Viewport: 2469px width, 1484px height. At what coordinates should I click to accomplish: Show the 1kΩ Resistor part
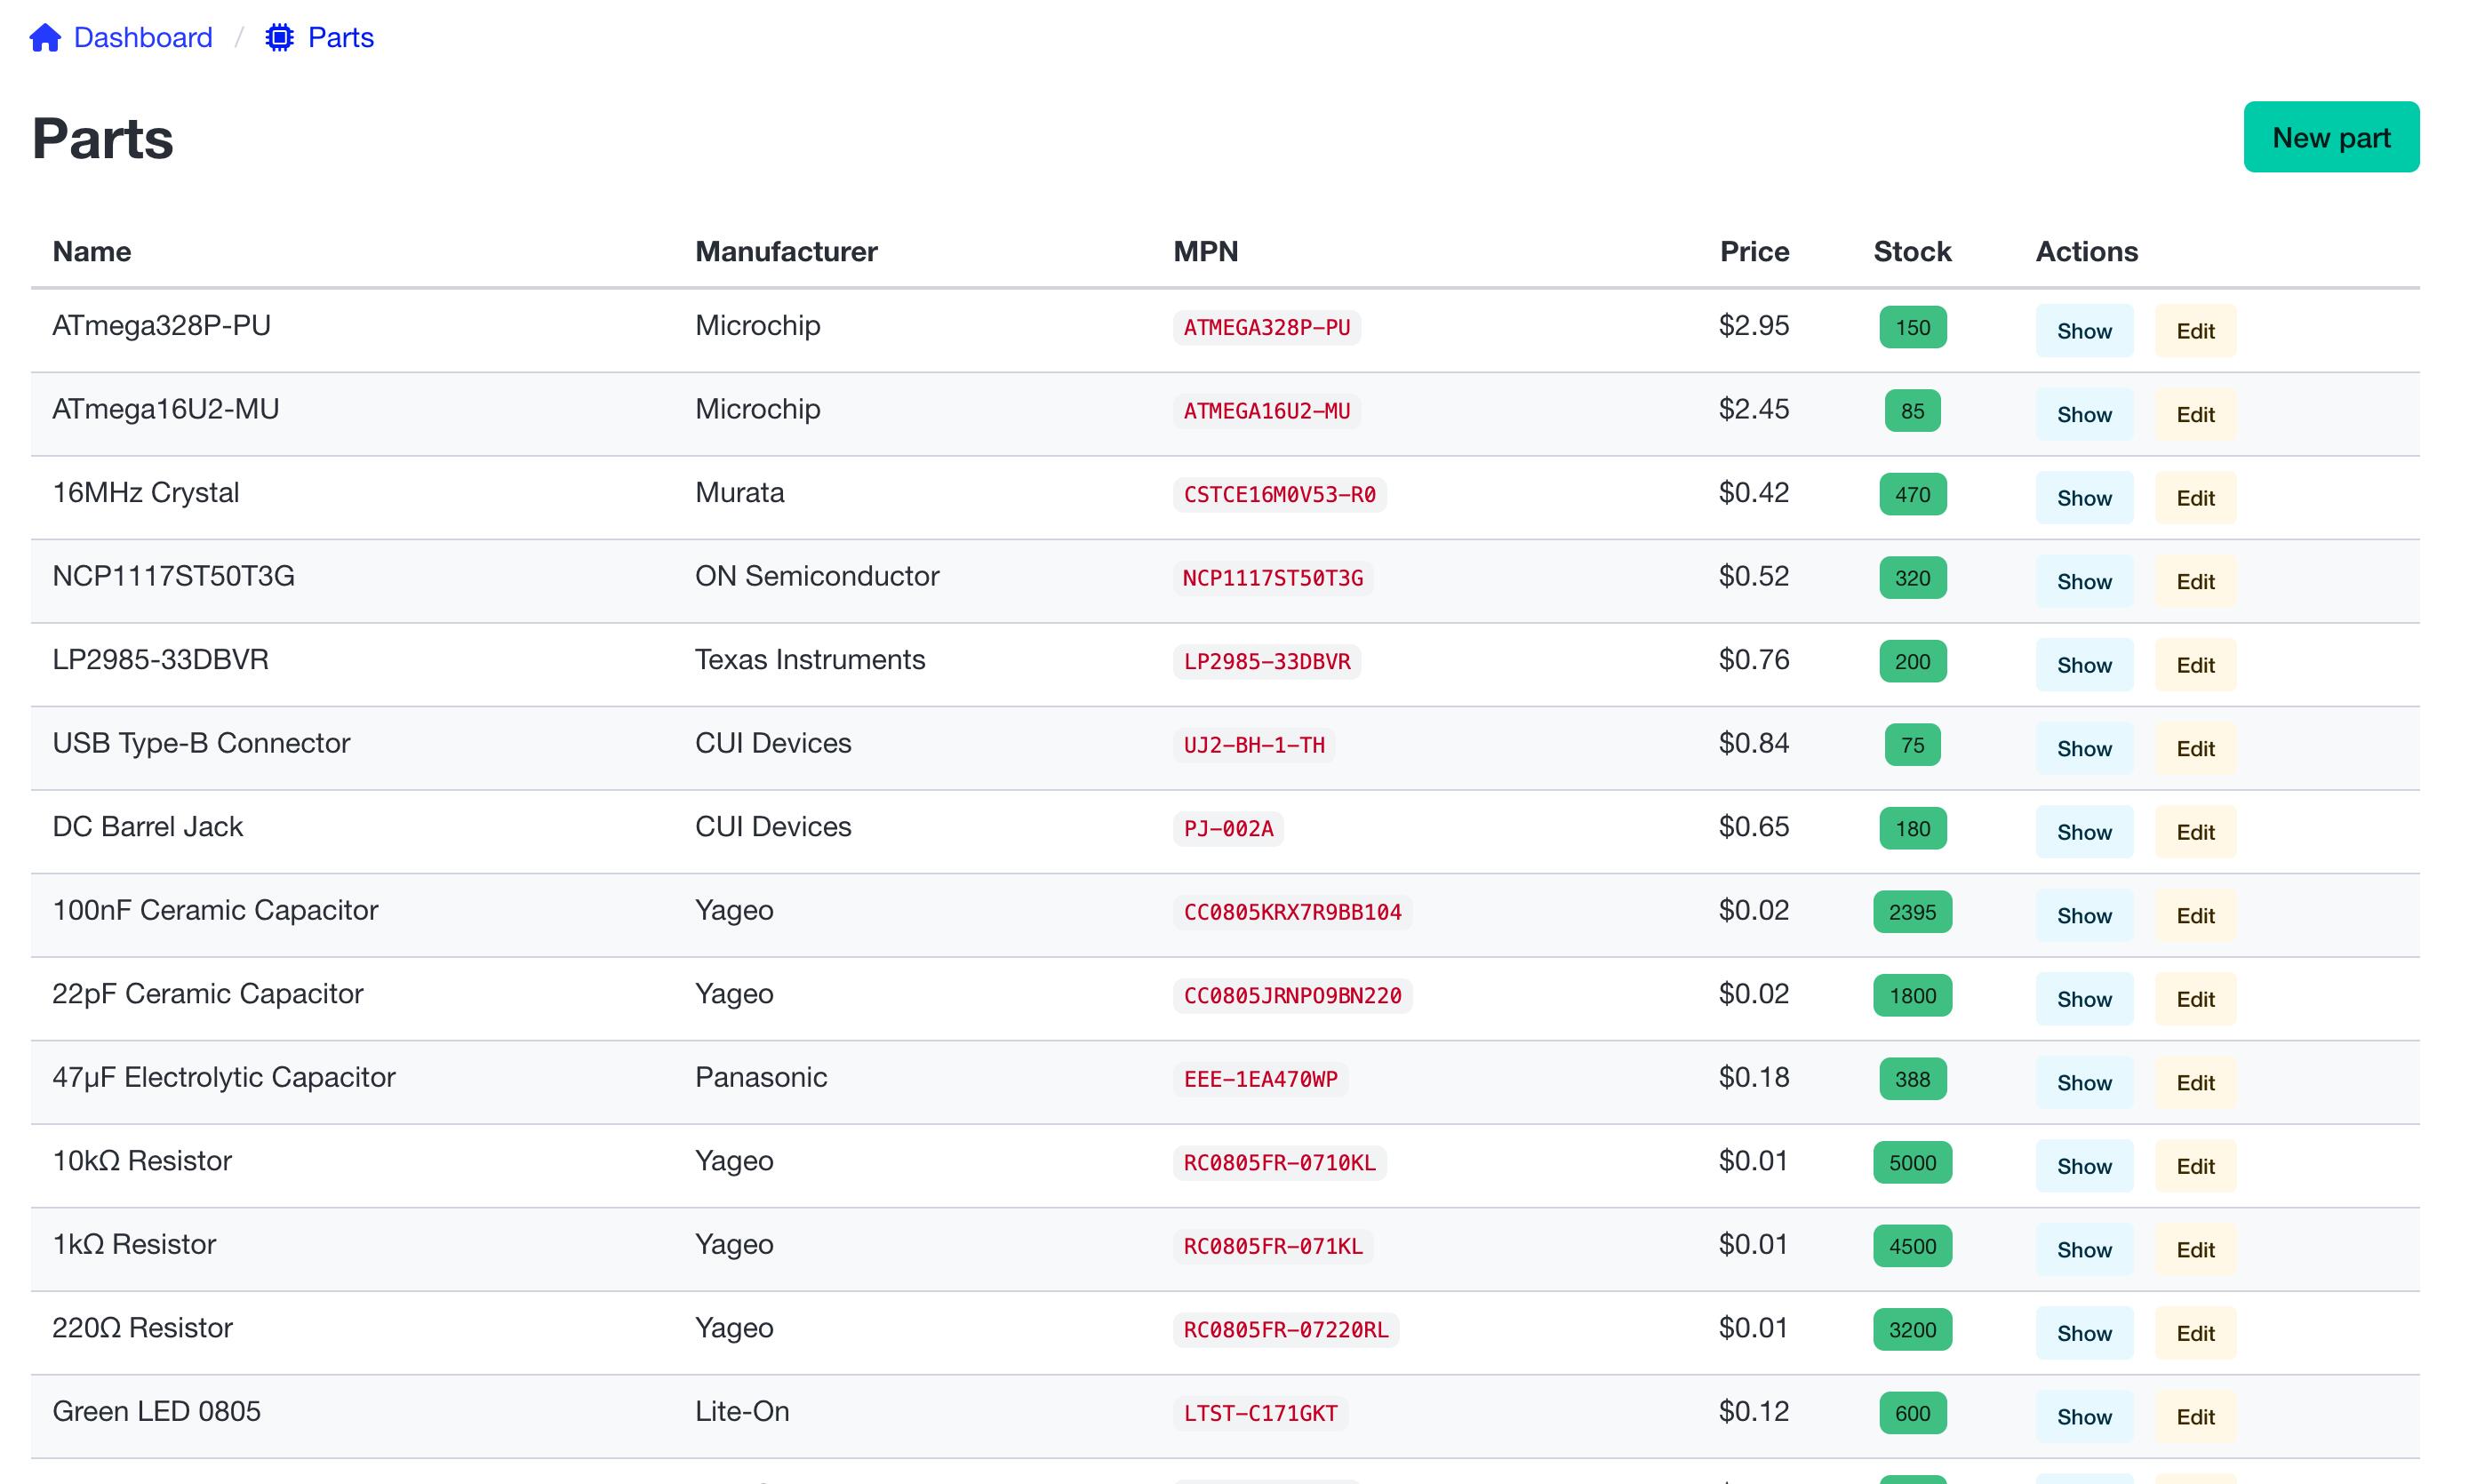pos(2083,1249)
